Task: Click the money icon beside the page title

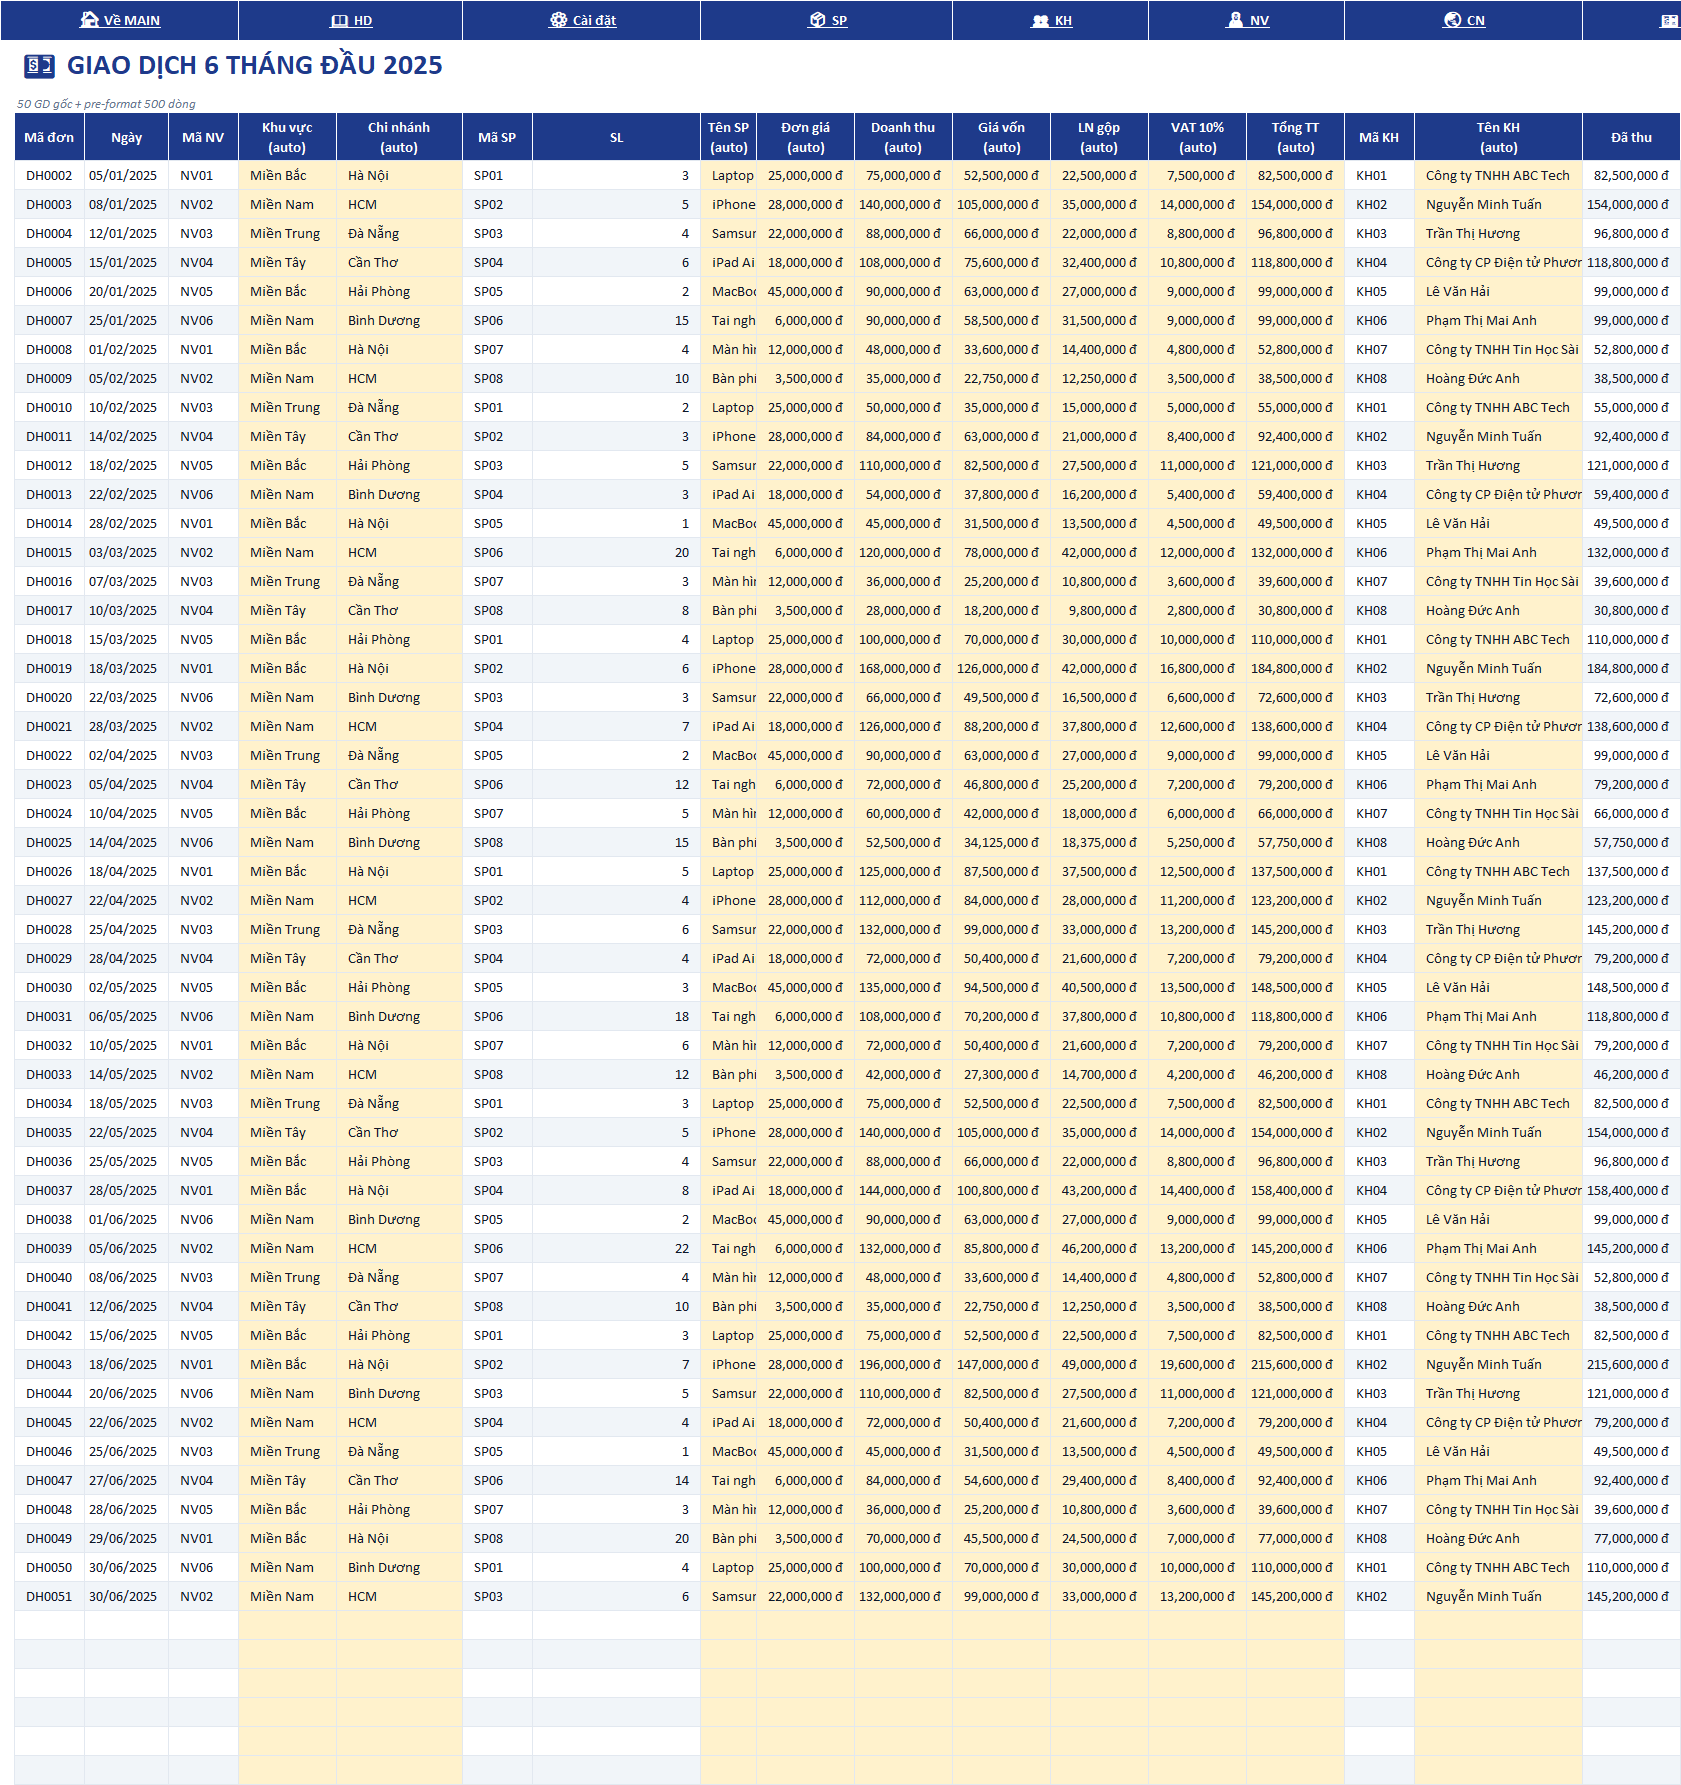Action: click(39, 66)
